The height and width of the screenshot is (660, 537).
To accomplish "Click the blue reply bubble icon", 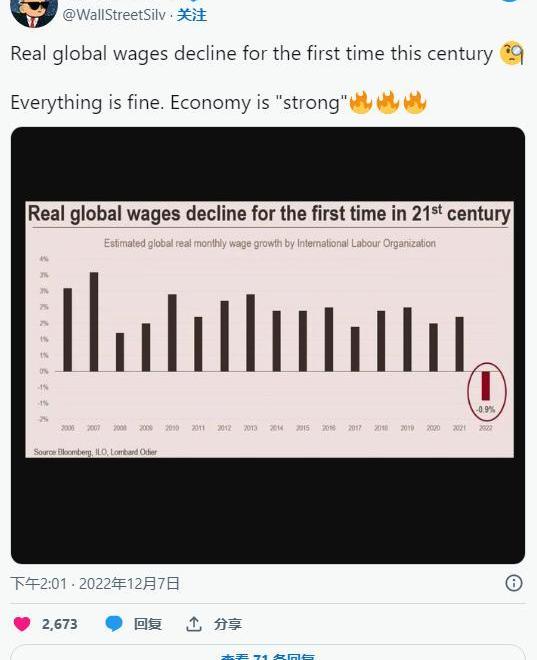I will pyautogui.click(x=114, y=623).
